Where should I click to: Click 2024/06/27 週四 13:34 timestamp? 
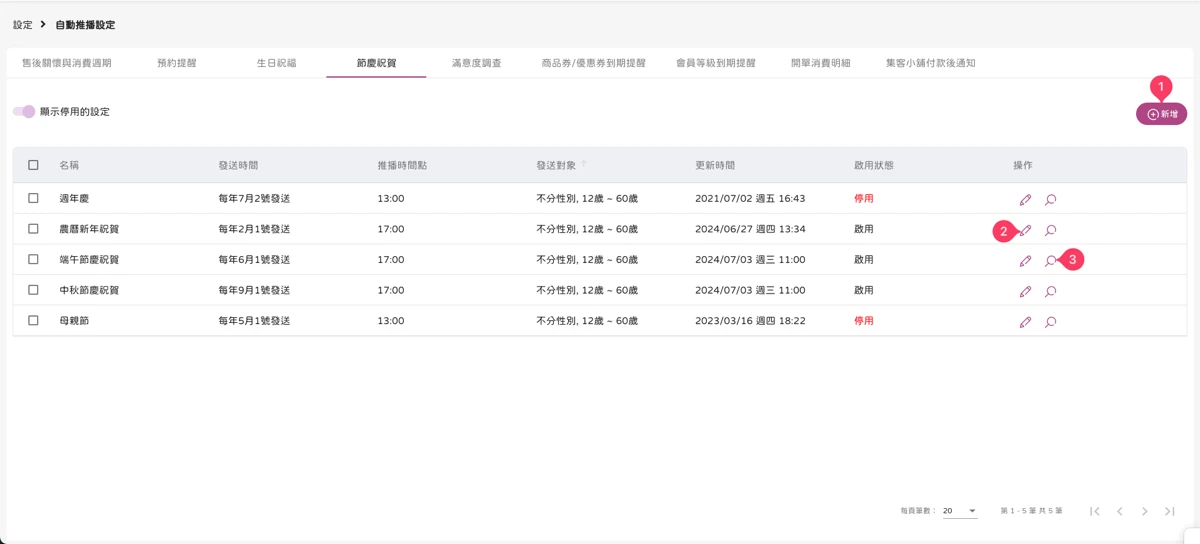(750, 229)
